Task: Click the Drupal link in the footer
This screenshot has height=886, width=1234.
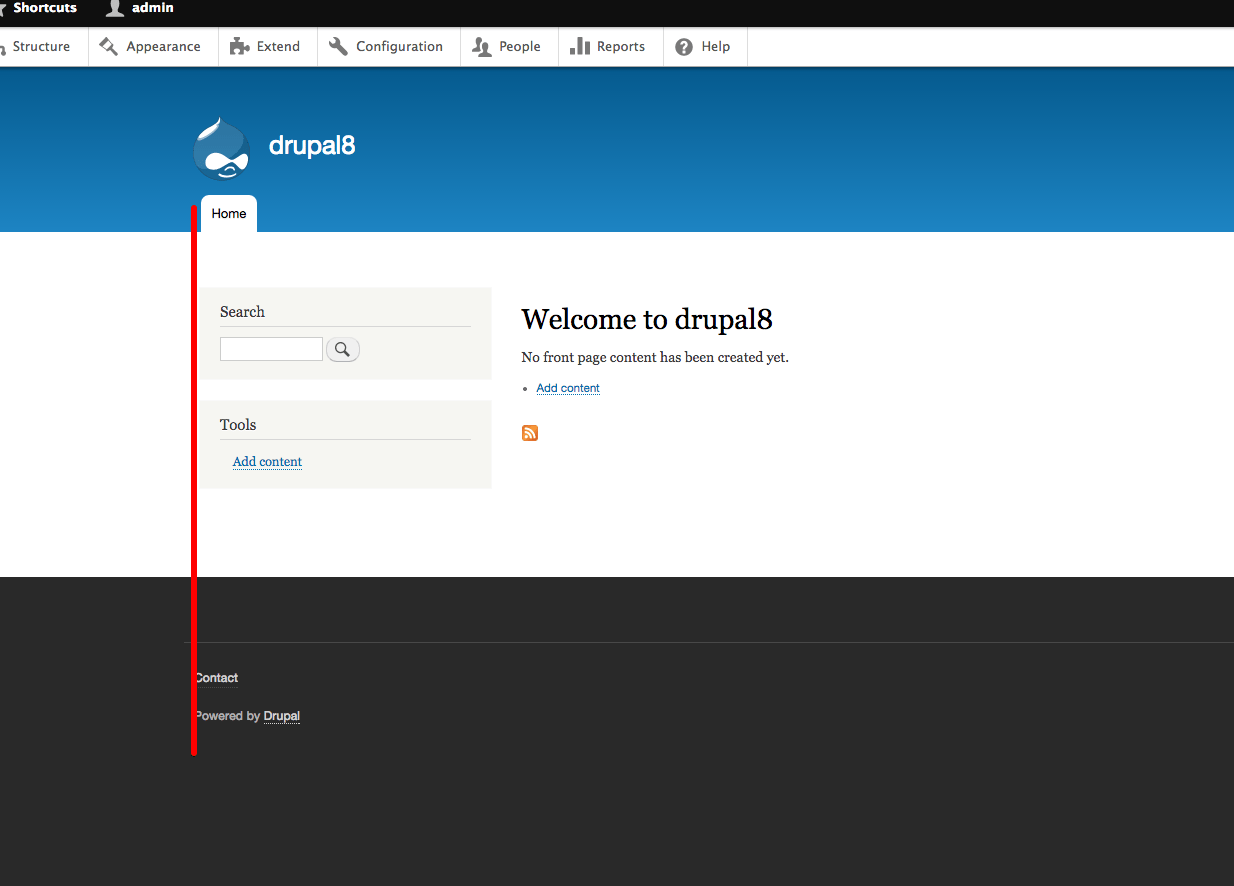Action: (x=281, y=716)
